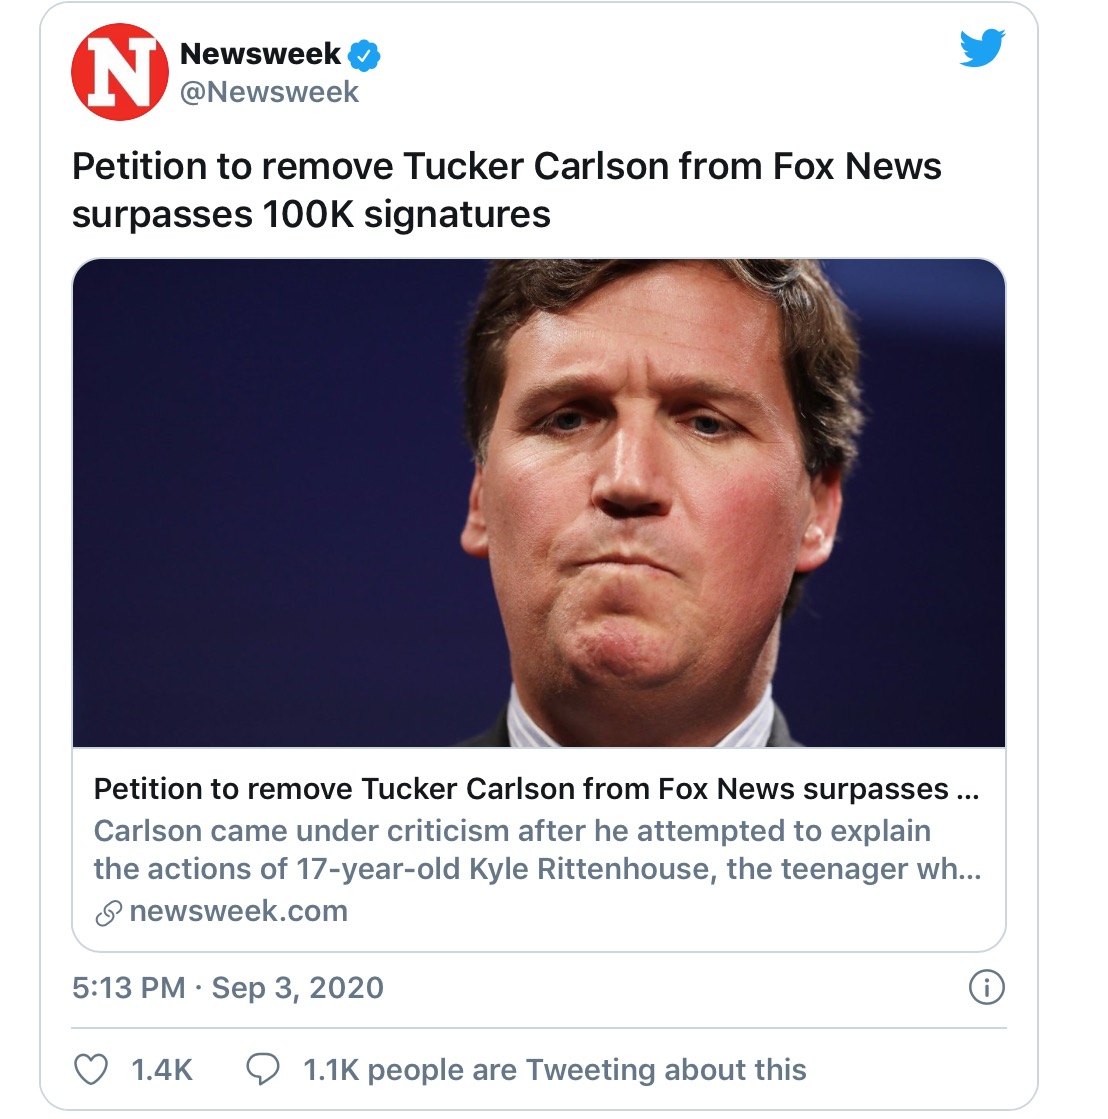
Task: Open the Newsweek display name link
Action: pyautogui.click(x=260, y=54)
